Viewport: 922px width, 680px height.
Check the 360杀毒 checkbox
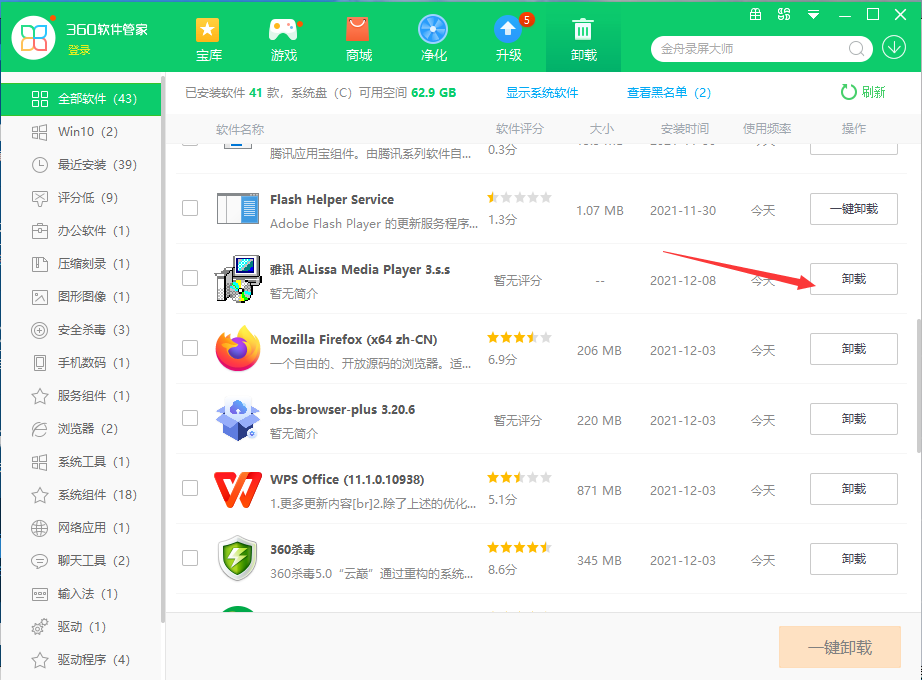190,558
